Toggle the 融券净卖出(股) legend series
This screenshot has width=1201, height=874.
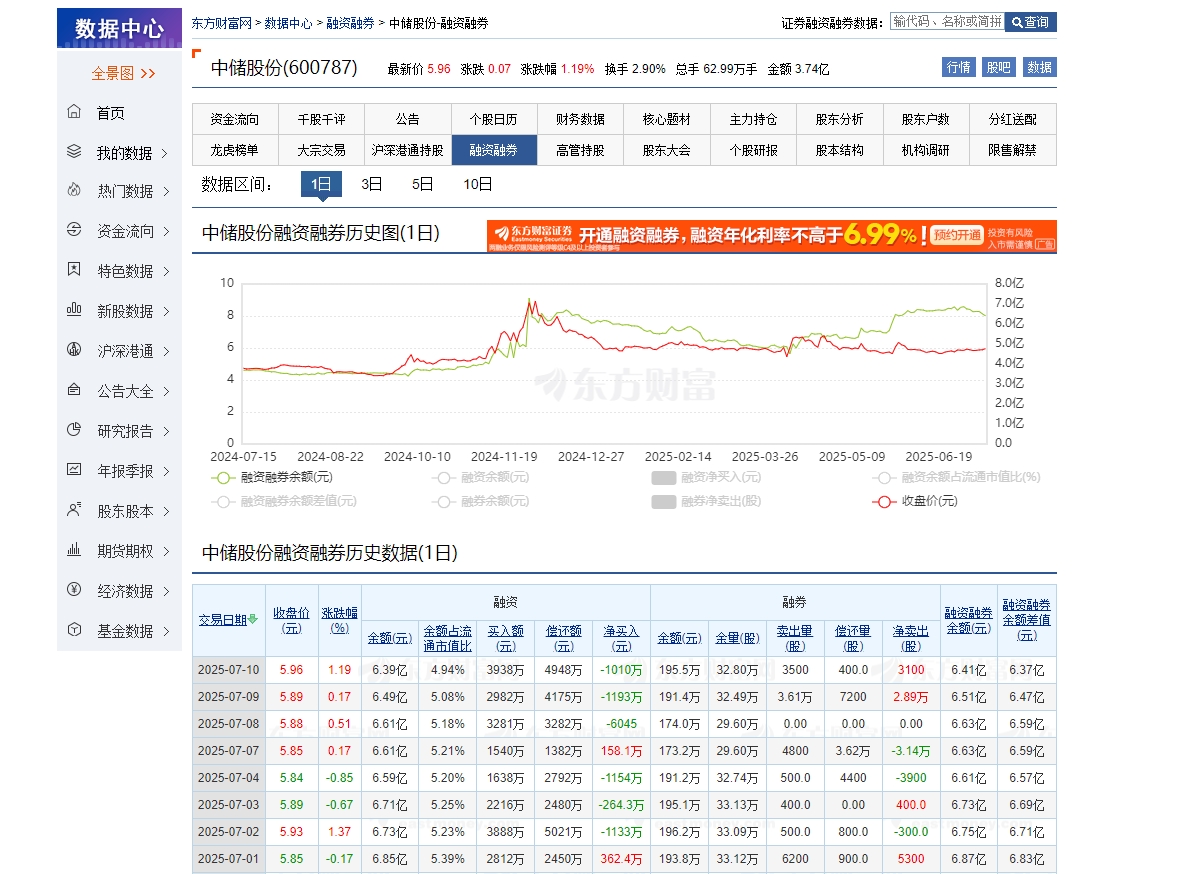705,501
